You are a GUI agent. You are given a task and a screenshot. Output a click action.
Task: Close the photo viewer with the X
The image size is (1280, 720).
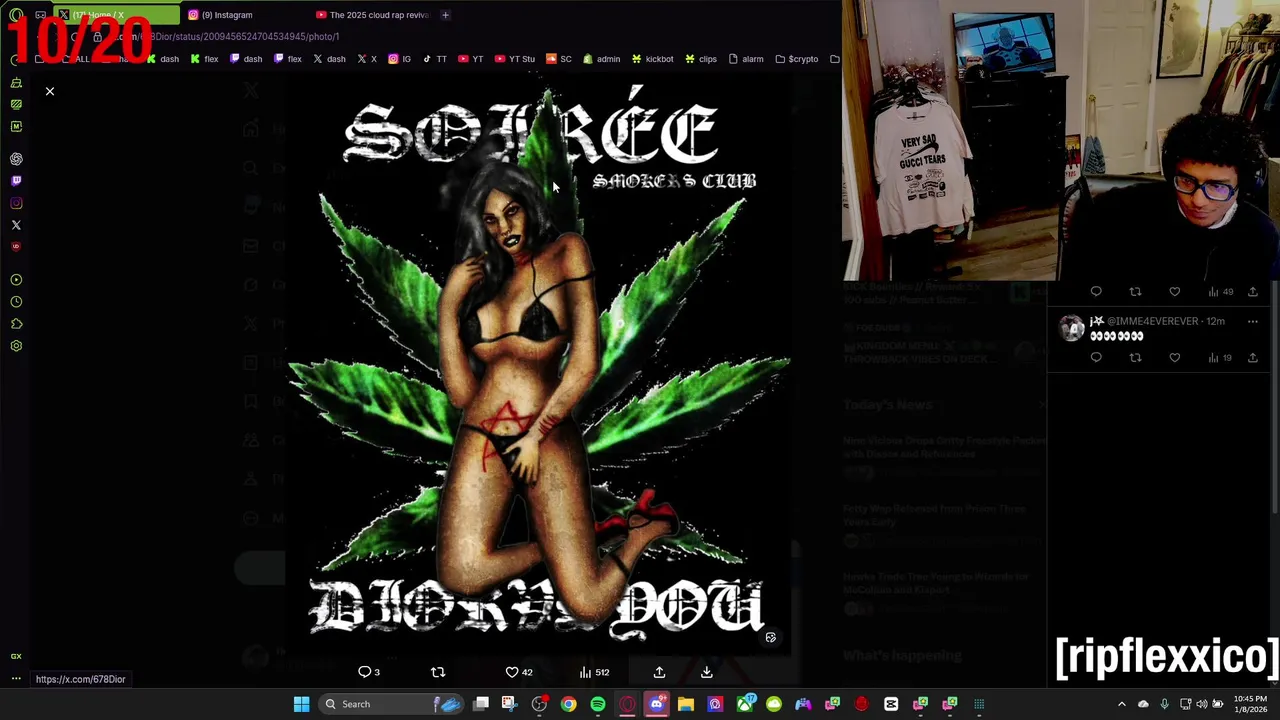49,91
